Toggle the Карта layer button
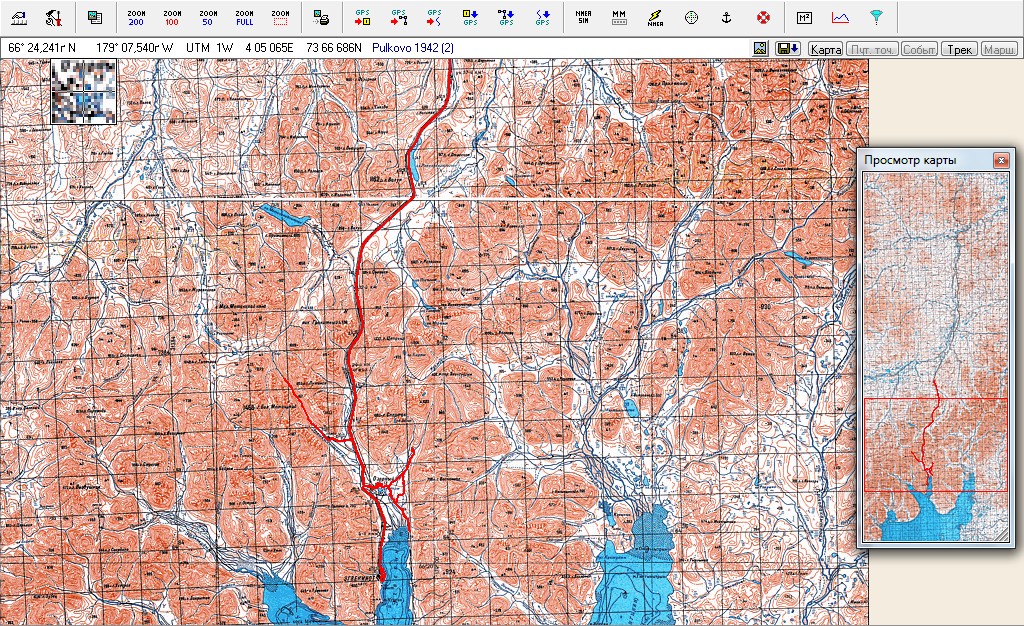This screenshot has width=1024, height=626. click(x=825, y=48)
